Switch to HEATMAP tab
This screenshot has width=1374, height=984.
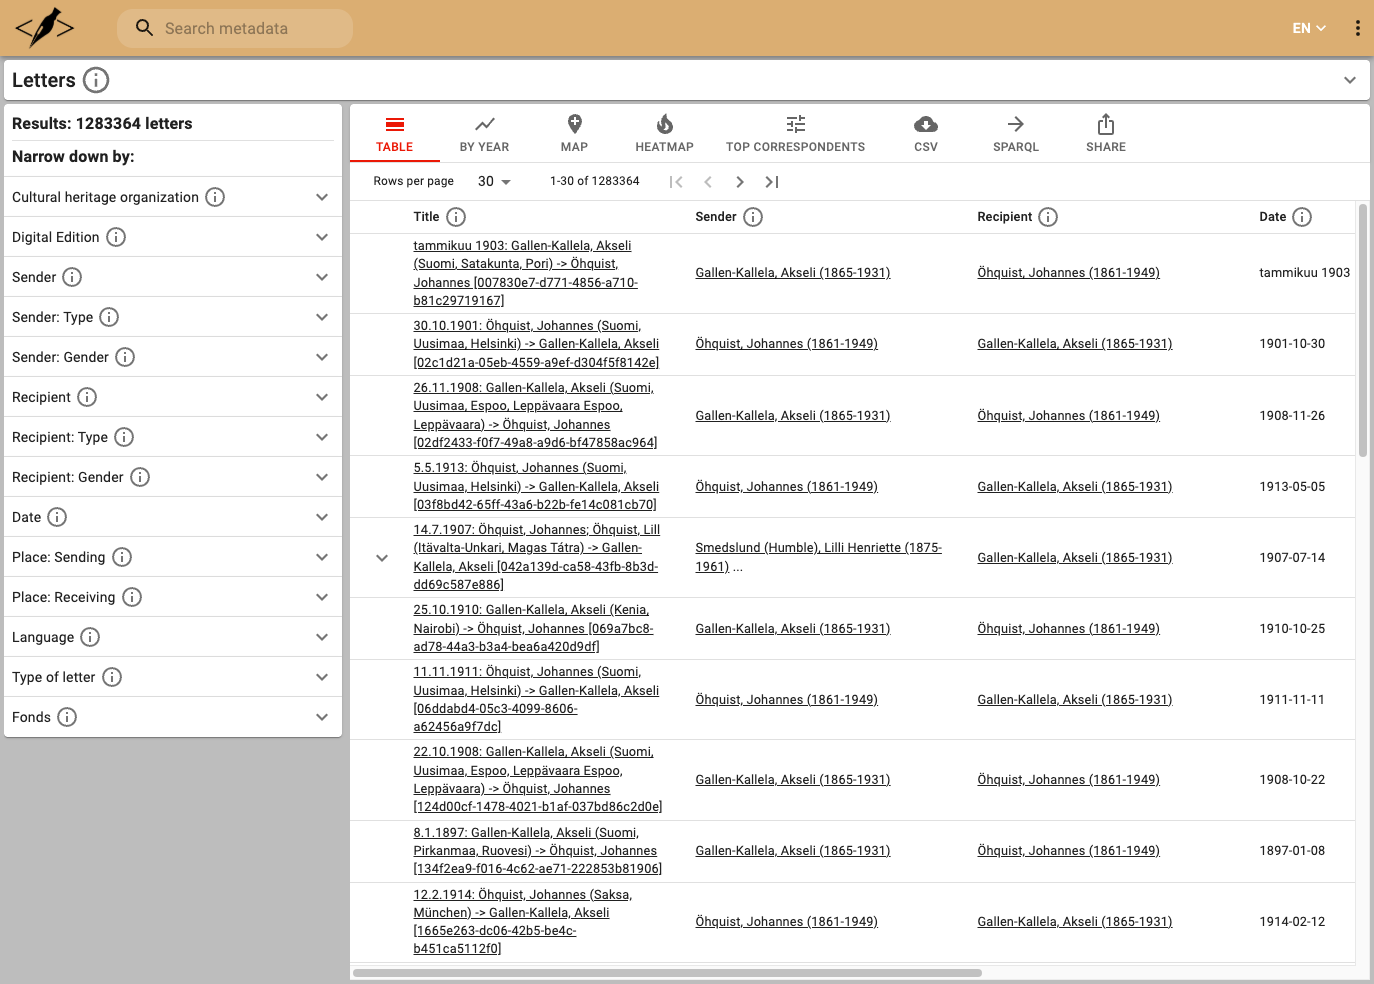[x=665, y=134]
